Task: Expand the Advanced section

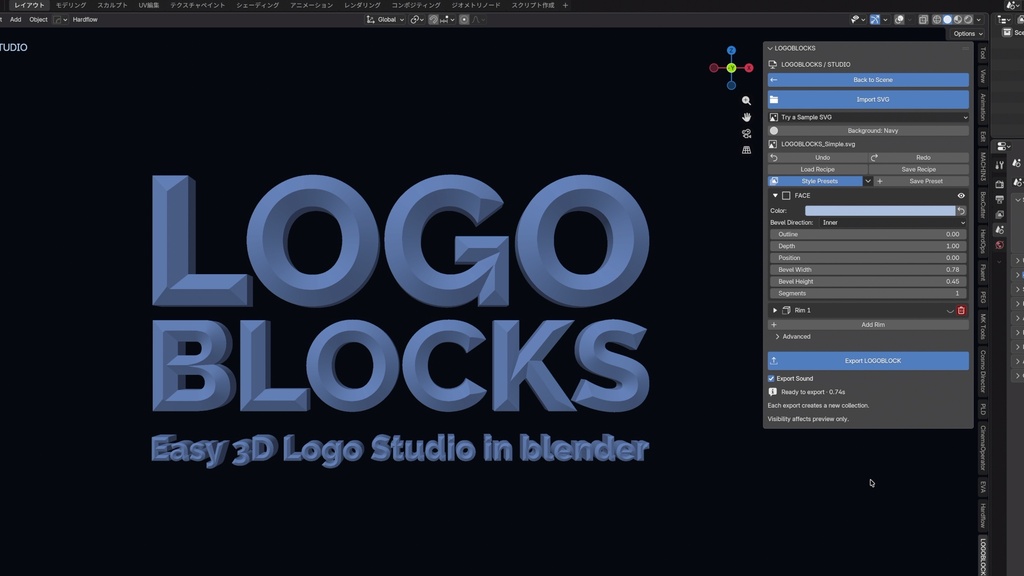Action: pyautogui.click(x=793, y=336)
